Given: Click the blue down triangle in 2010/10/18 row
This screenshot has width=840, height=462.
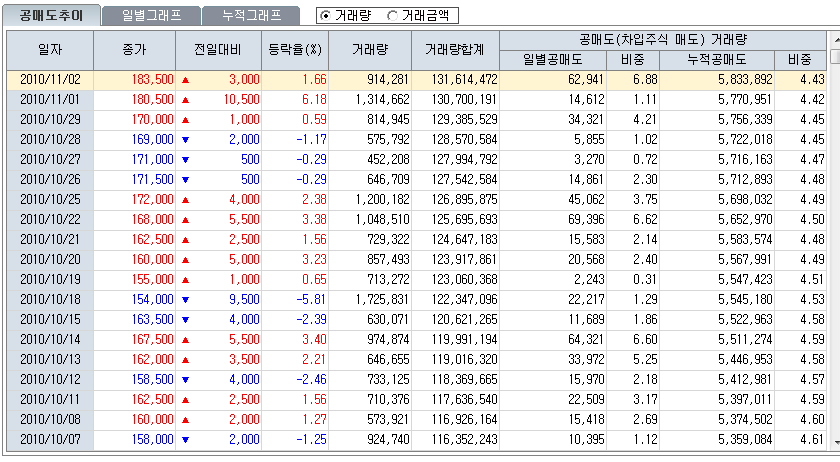Looking at the screenshot, I should pos(185,299).
